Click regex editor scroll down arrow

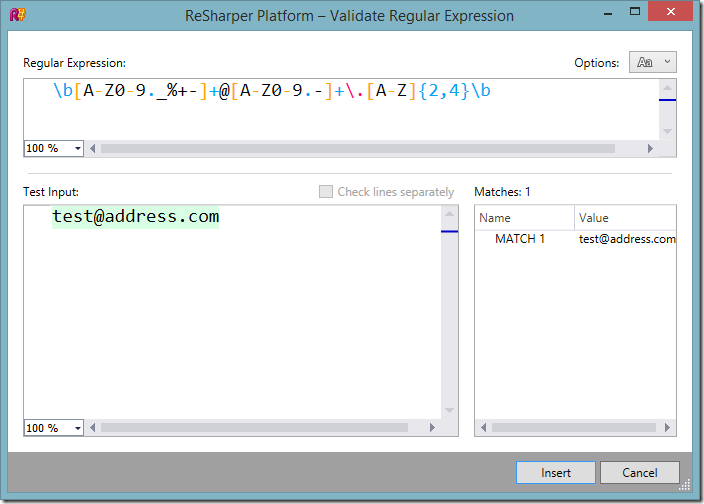pos(667,131)
